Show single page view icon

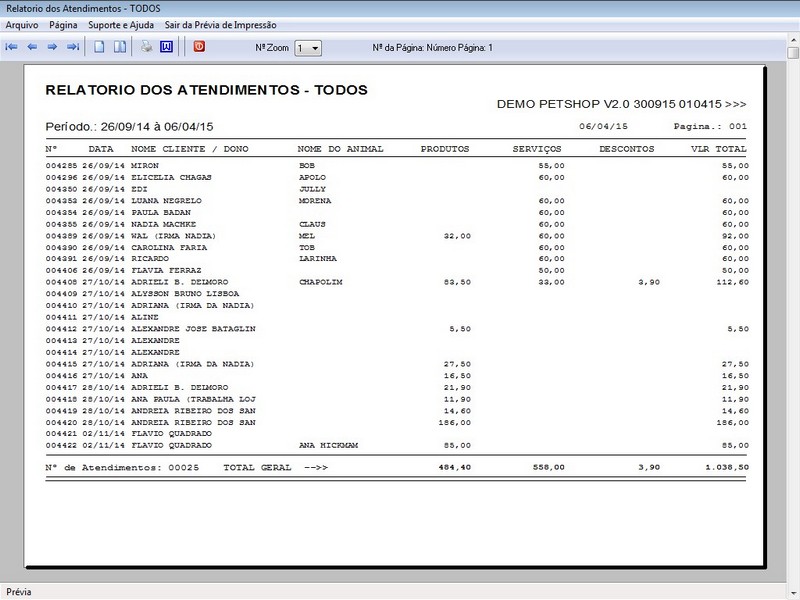tap(99, 47)
